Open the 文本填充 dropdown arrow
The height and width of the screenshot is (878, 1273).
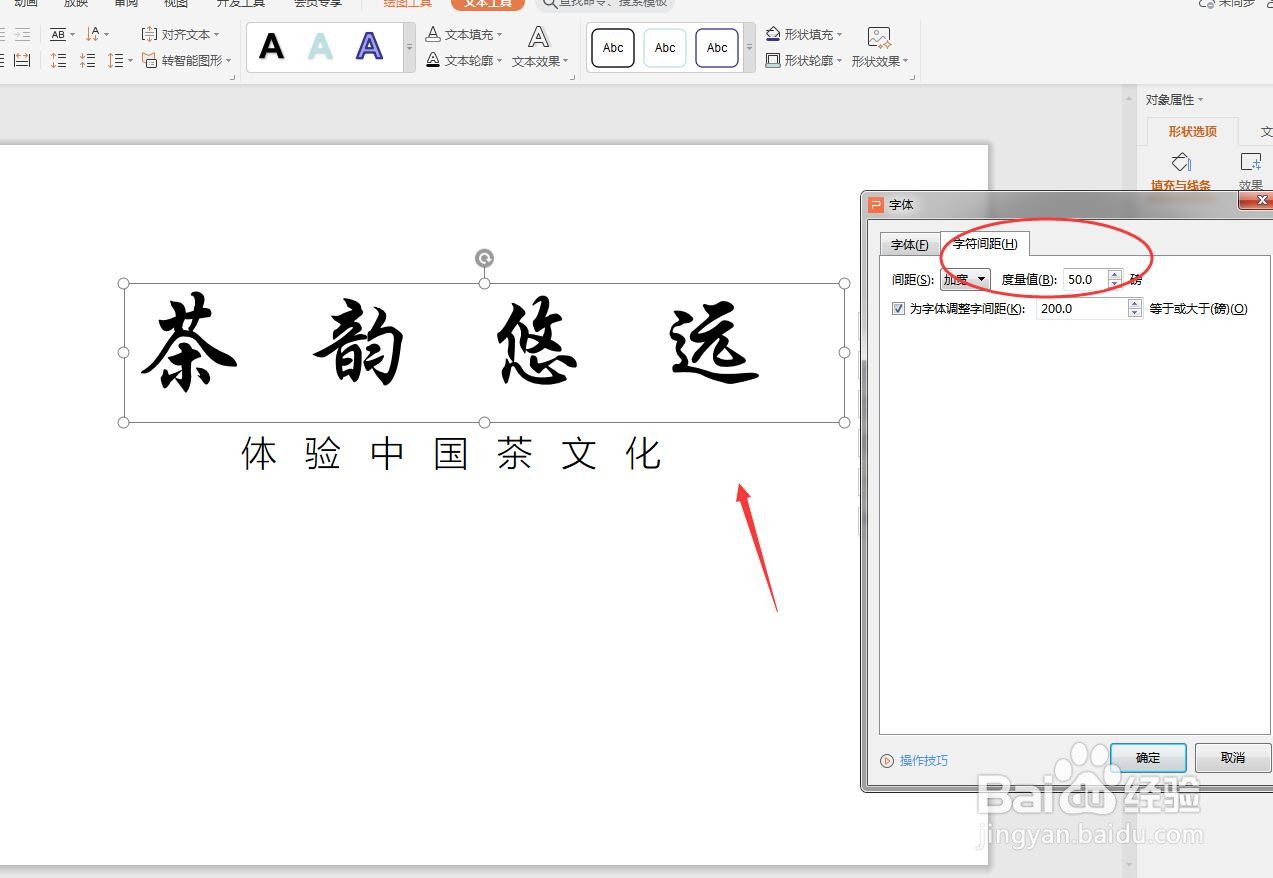[x=500, y=35]
